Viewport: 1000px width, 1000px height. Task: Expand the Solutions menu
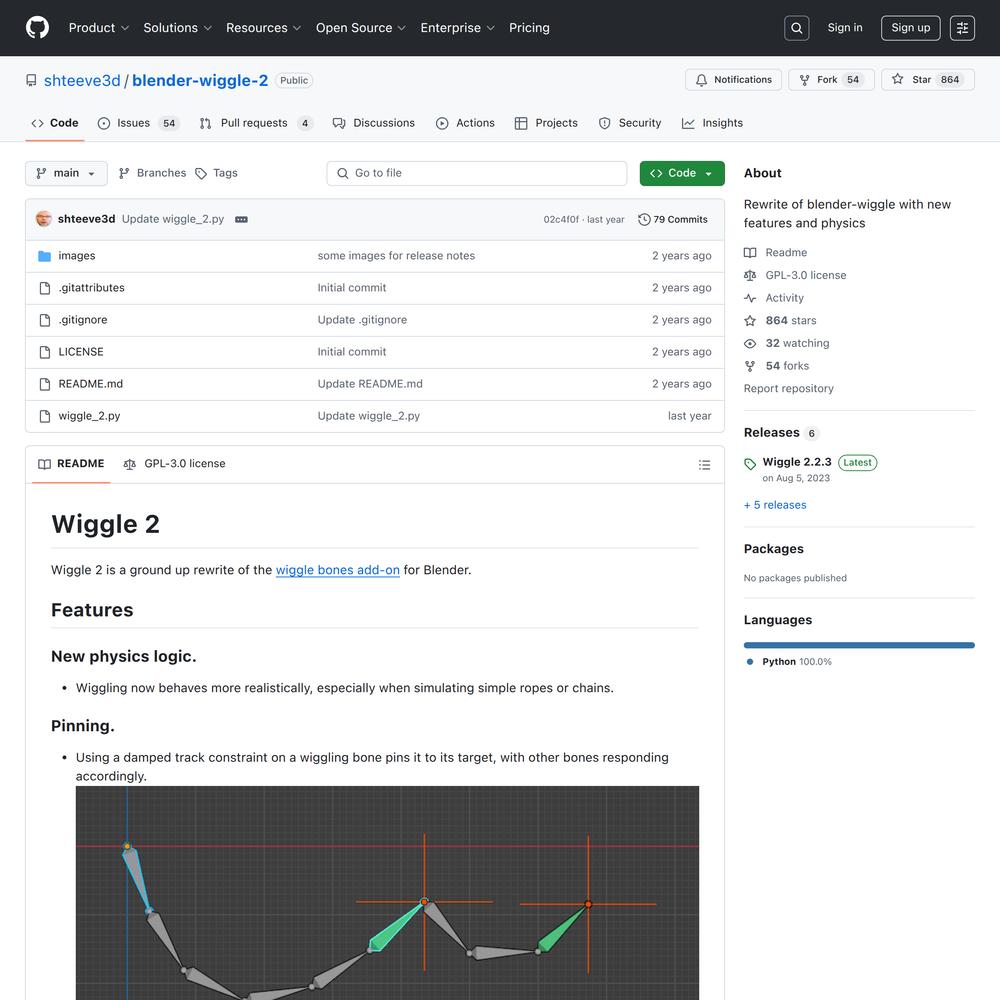[177, 28]
